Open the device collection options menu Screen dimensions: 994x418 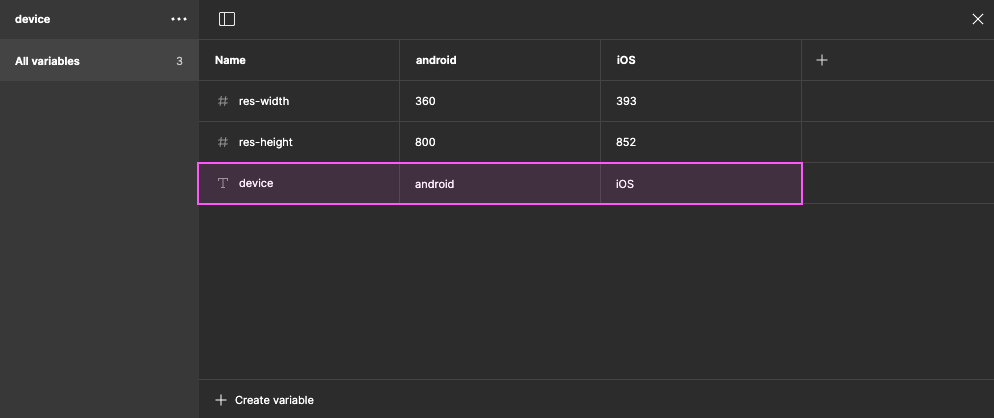coord(179,19)
